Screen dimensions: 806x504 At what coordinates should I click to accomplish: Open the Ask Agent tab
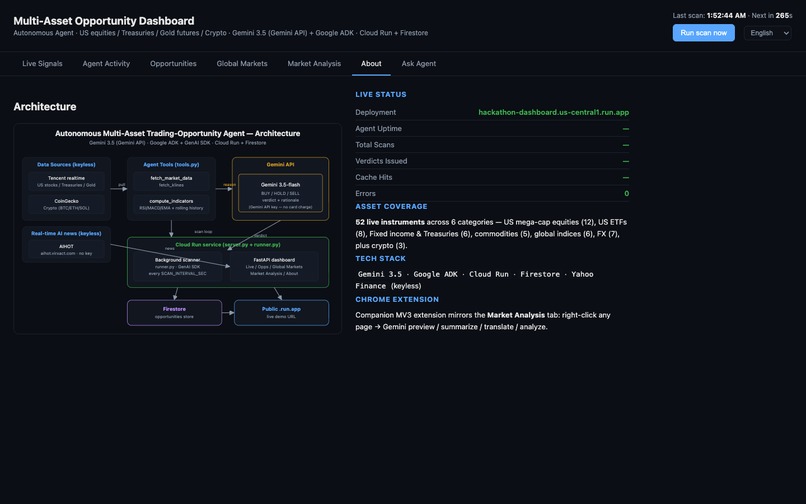[418, 64]
